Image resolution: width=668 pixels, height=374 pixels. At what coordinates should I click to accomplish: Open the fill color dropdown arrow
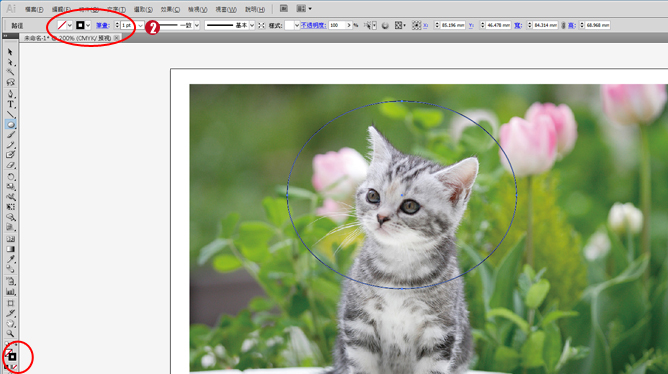click(x=70, y=26)
